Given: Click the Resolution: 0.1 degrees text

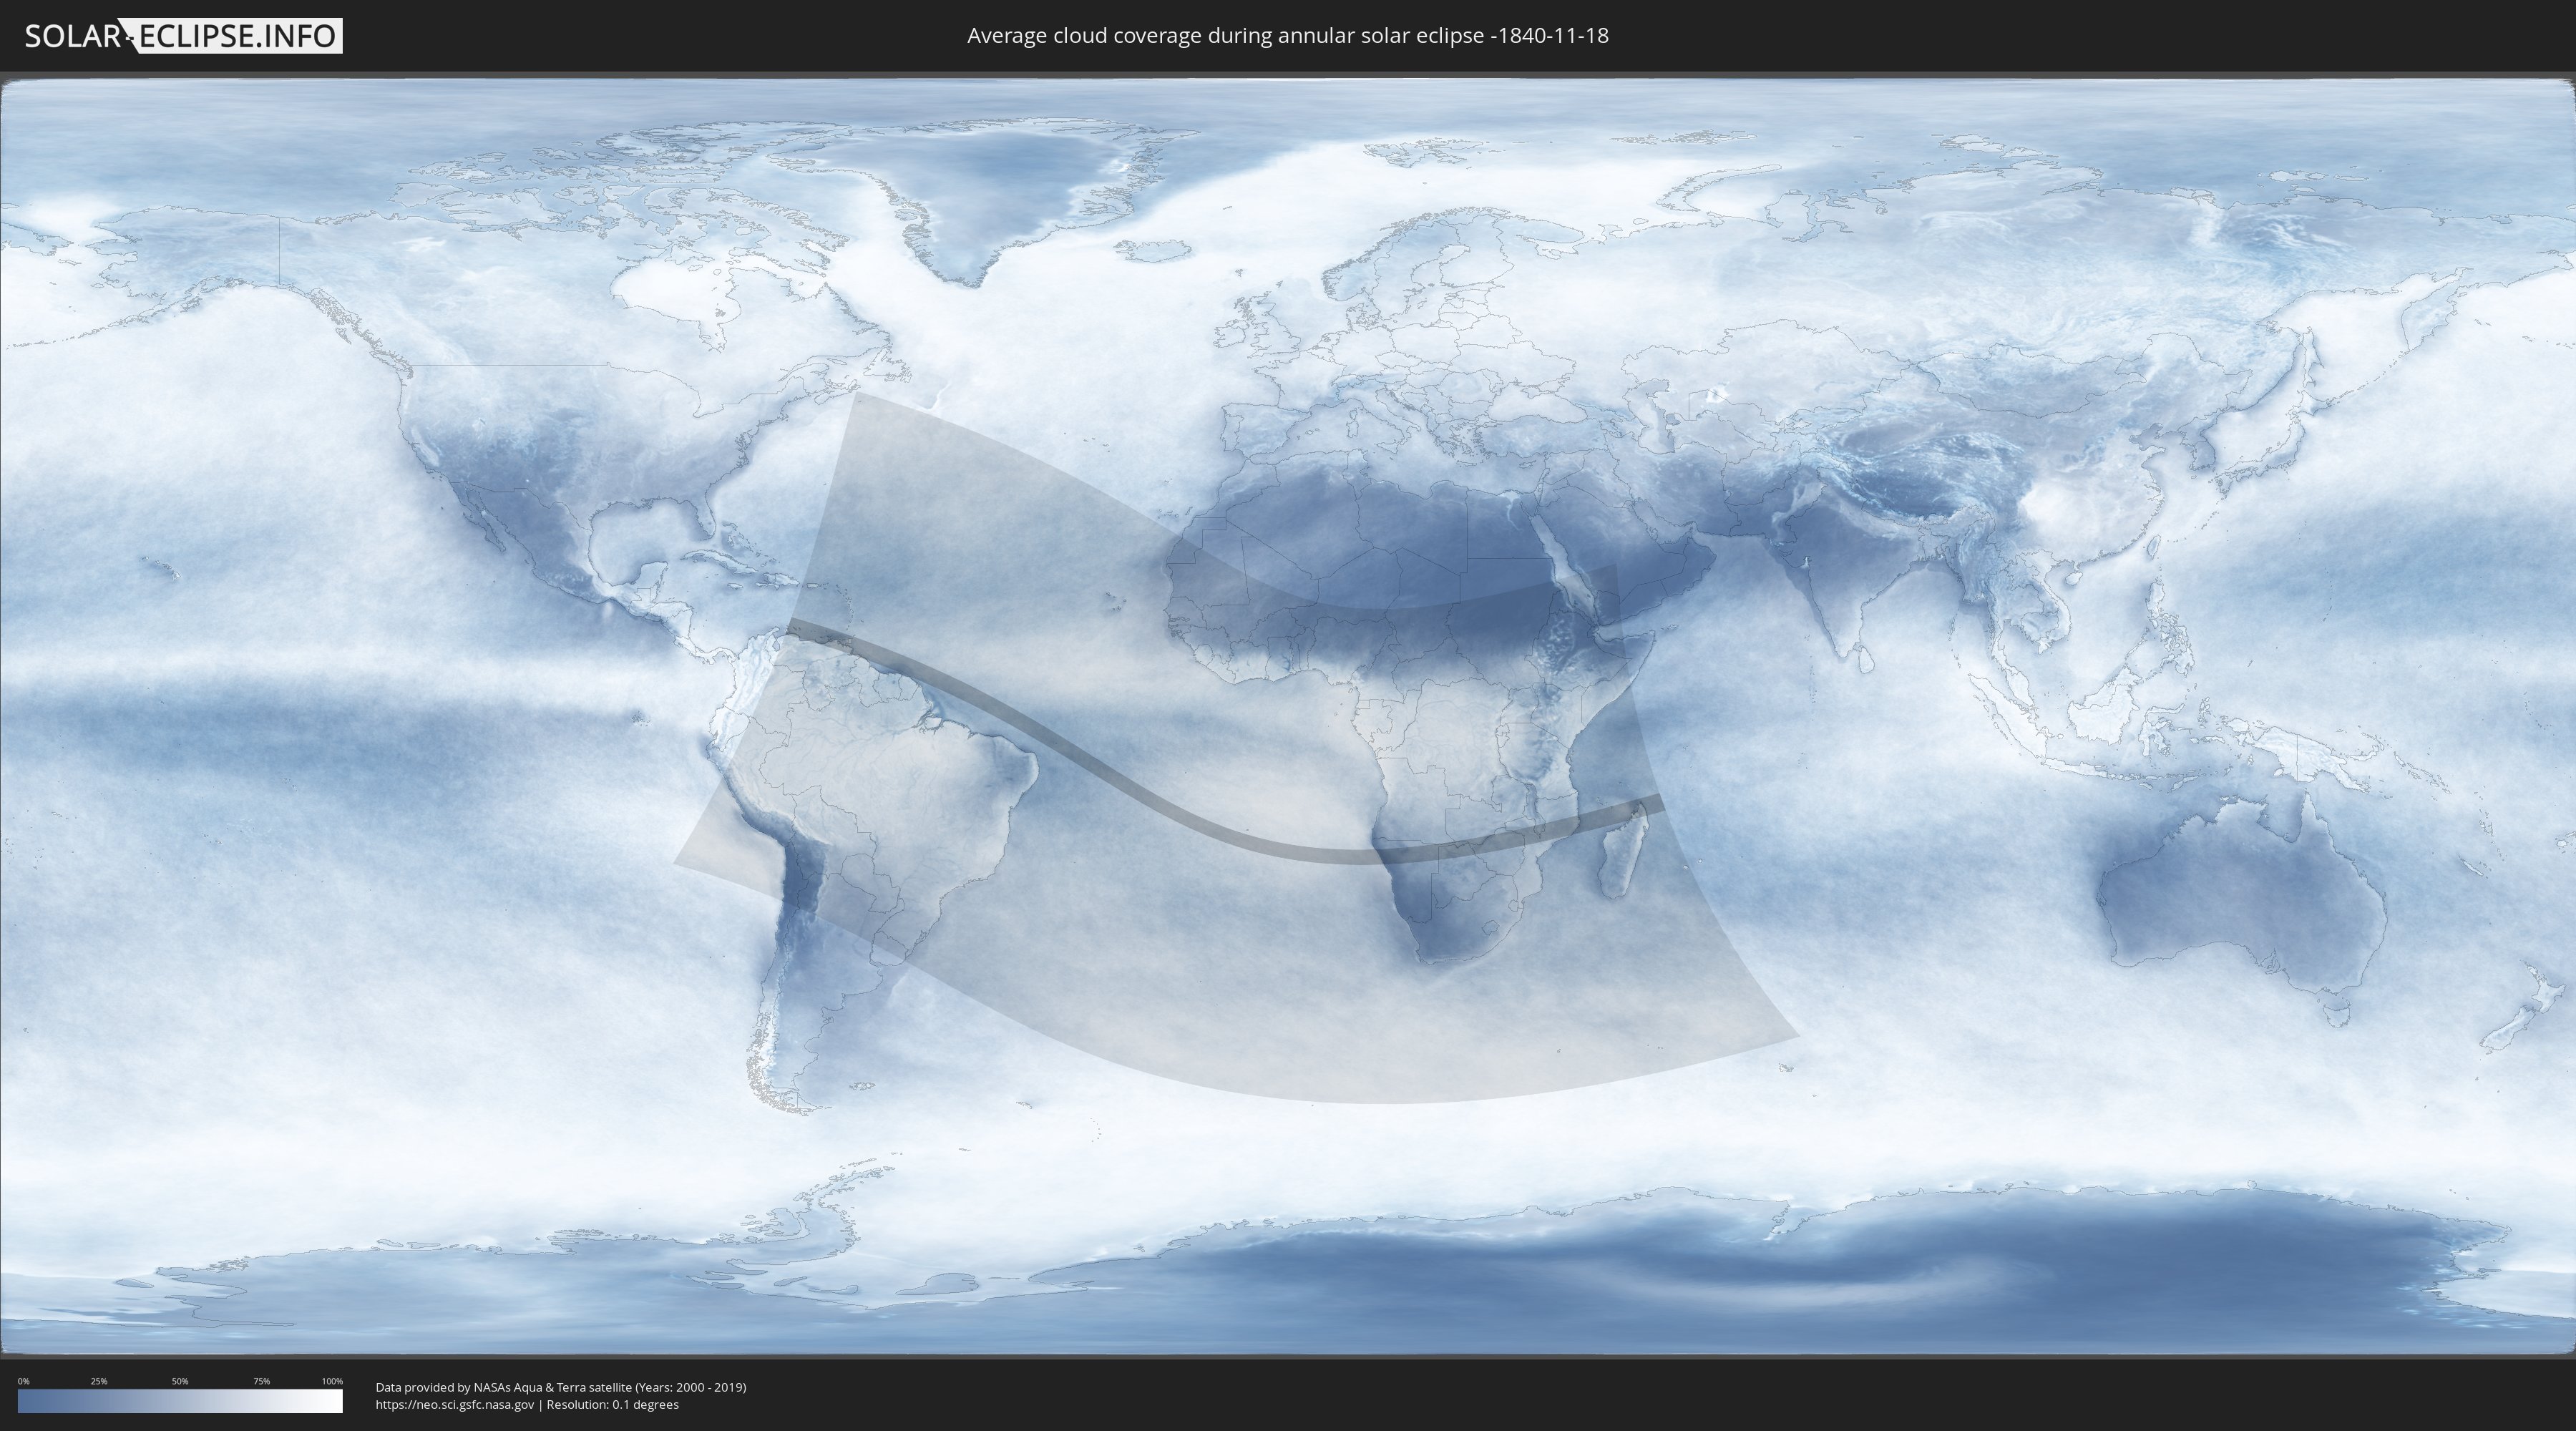Looking at the screenshot, I should point(612,1404).
